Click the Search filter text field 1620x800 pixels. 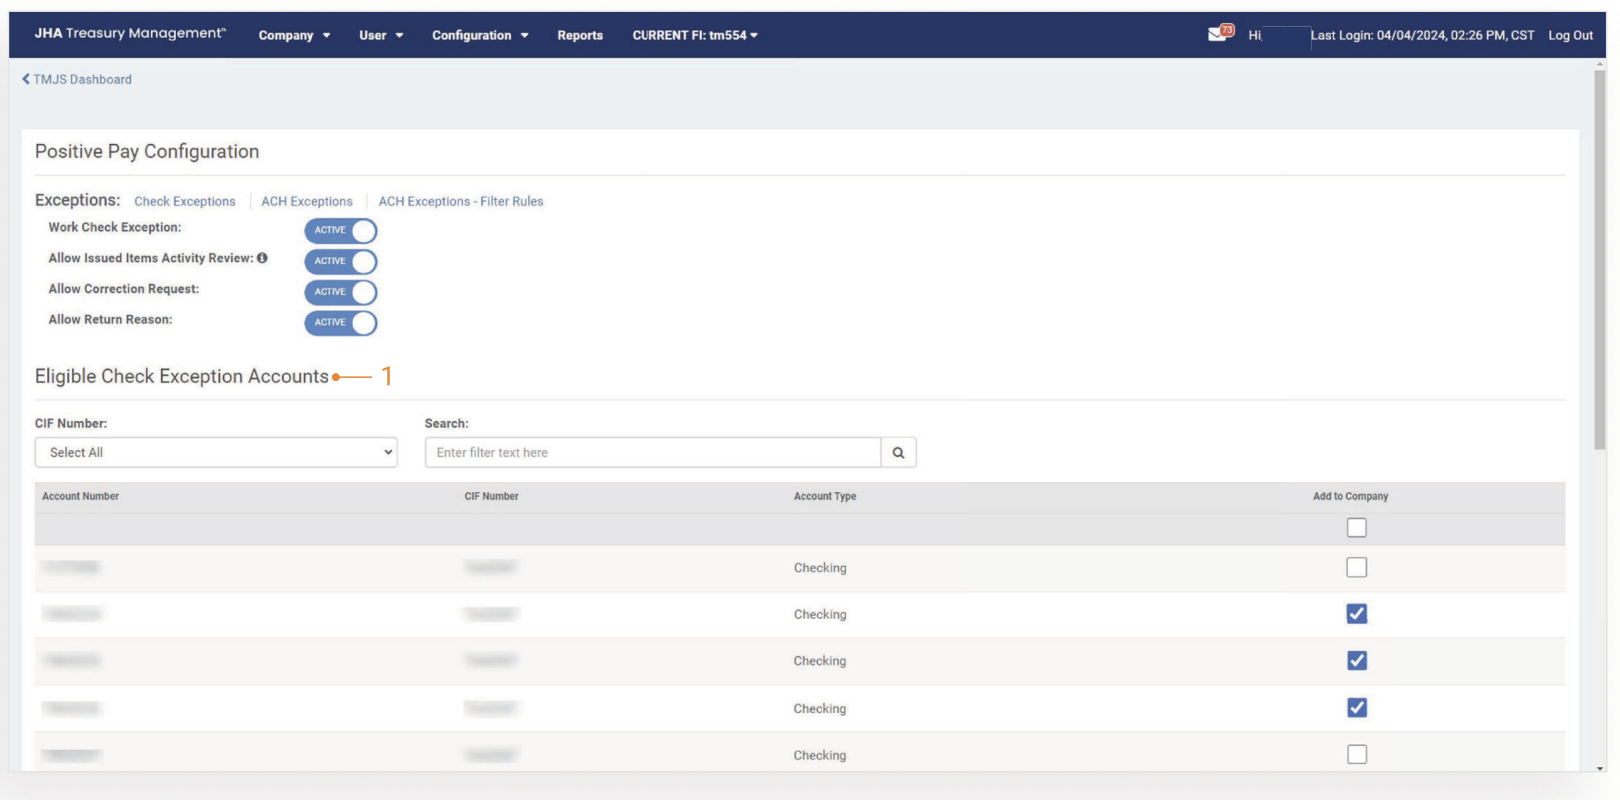[652, 453]
